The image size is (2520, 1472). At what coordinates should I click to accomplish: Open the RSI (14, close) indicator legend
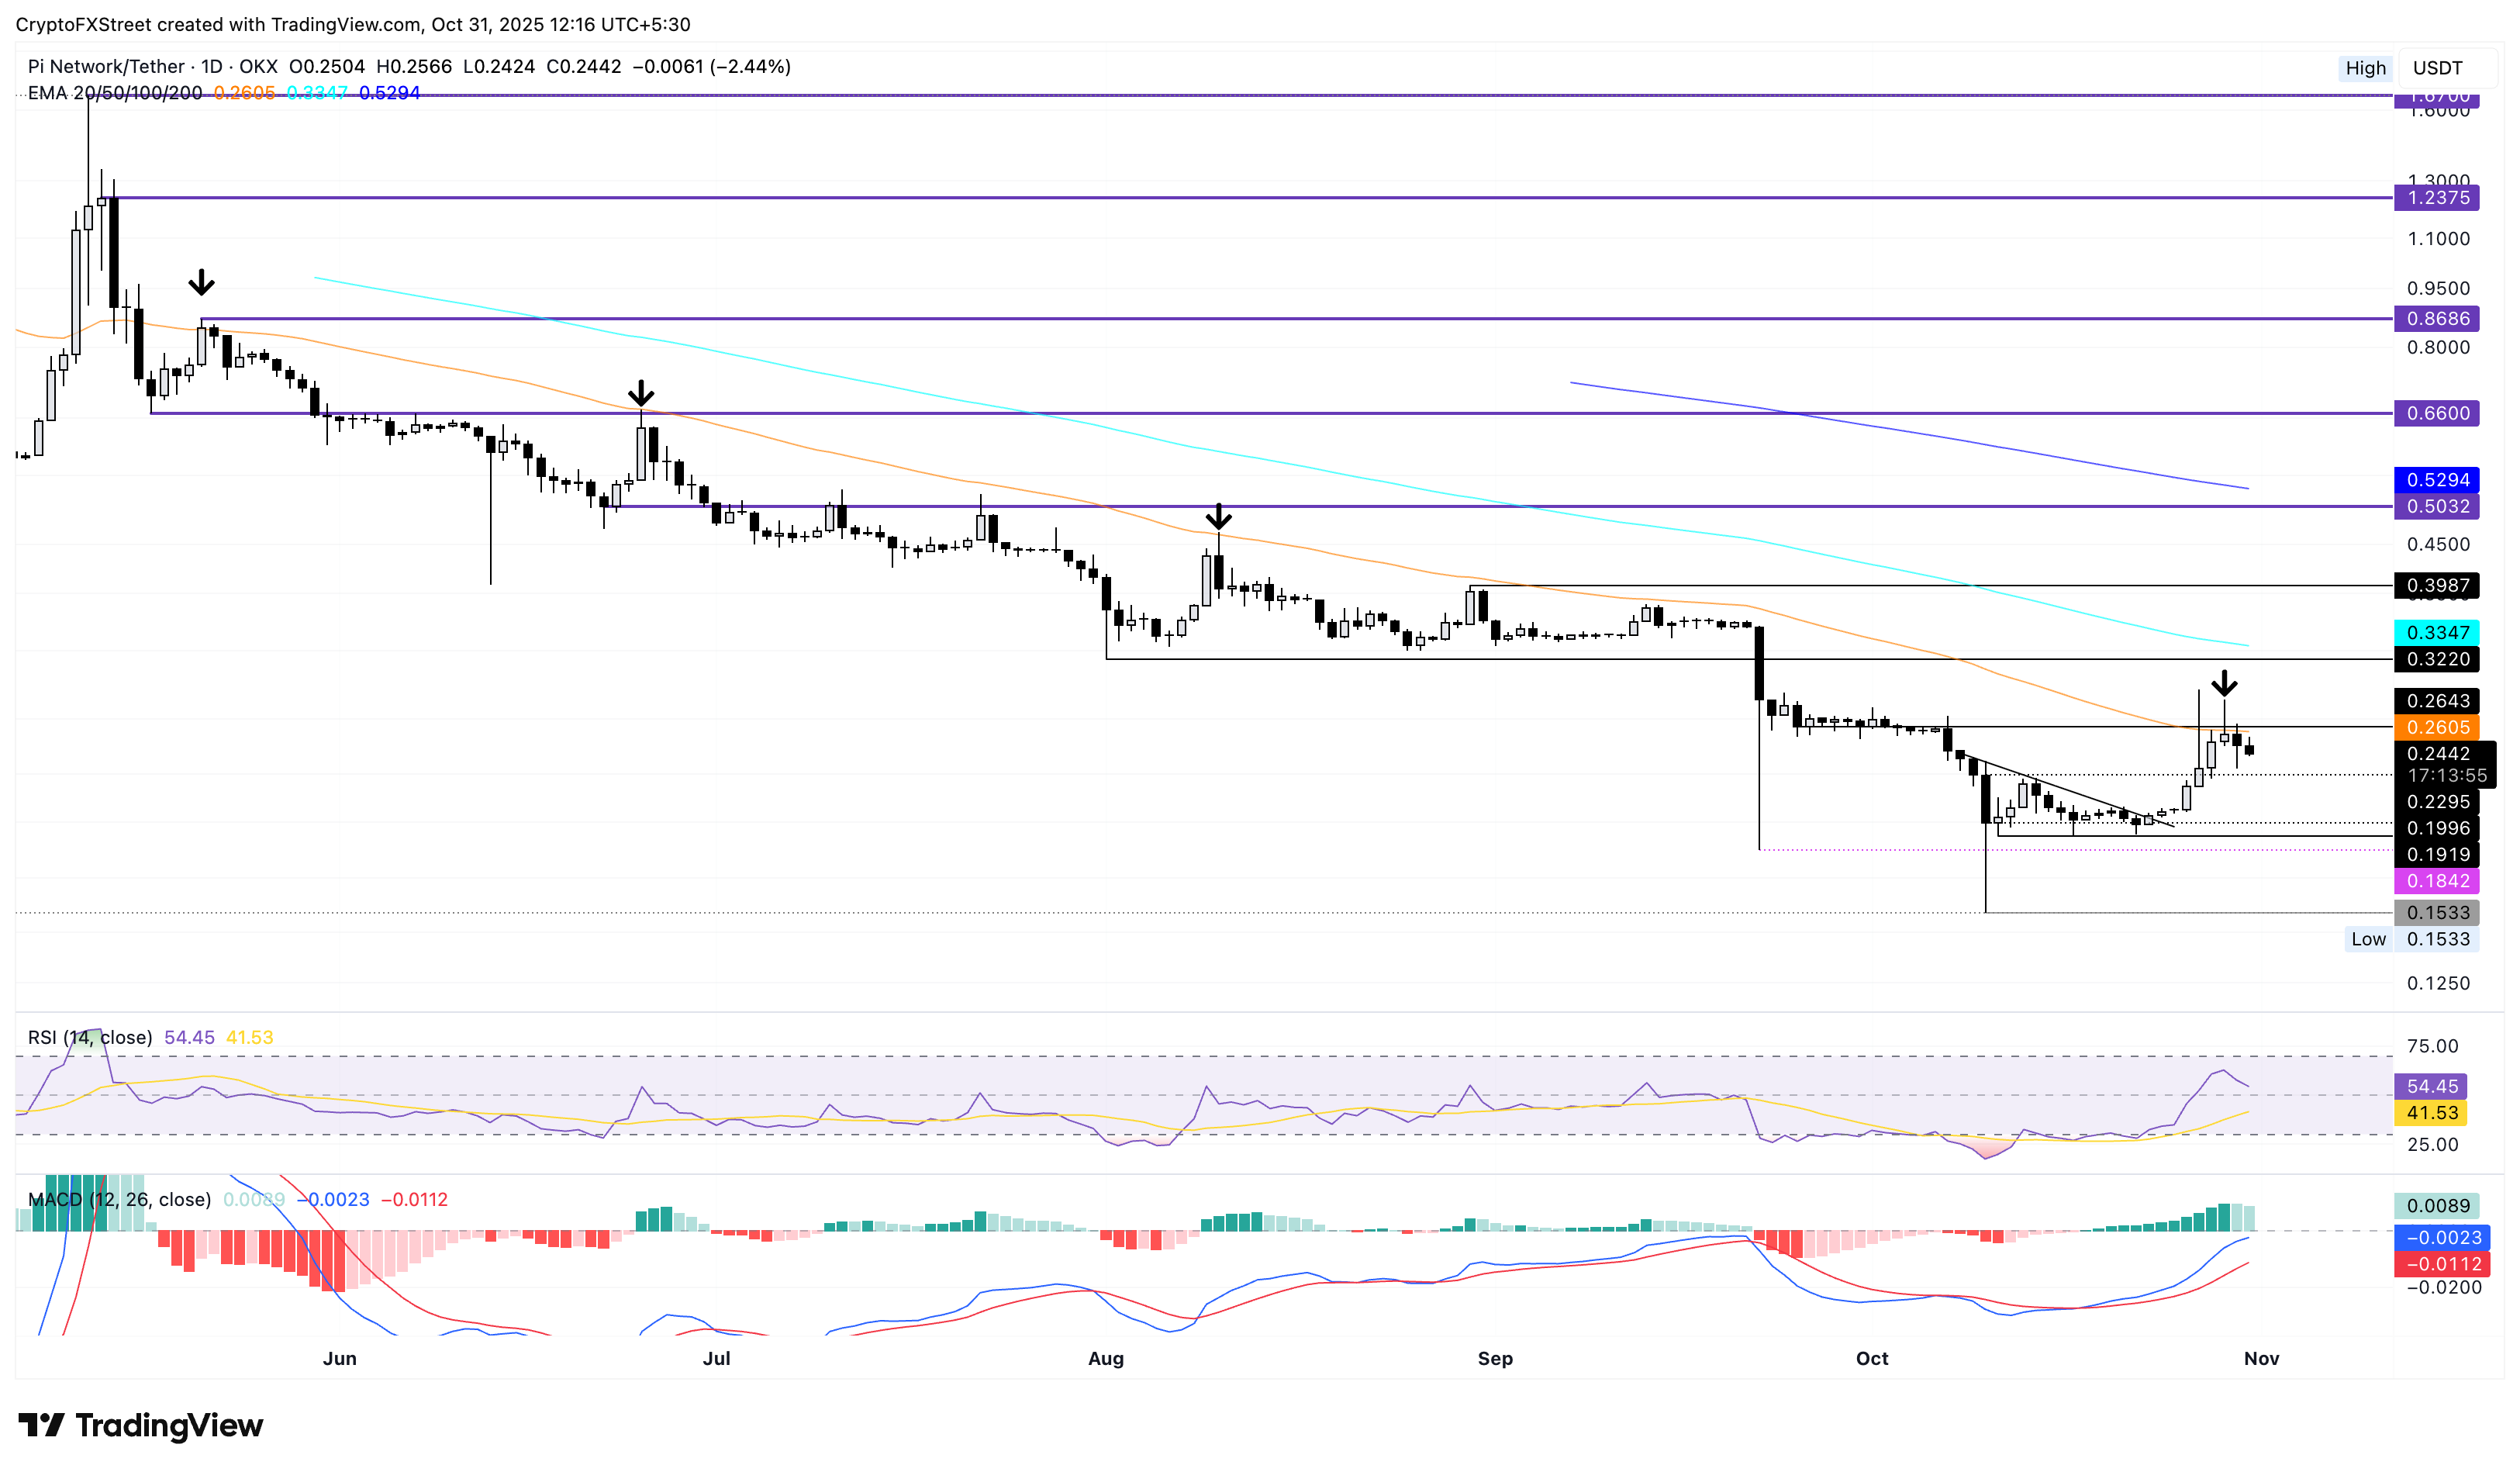[x=90, y=1037]
